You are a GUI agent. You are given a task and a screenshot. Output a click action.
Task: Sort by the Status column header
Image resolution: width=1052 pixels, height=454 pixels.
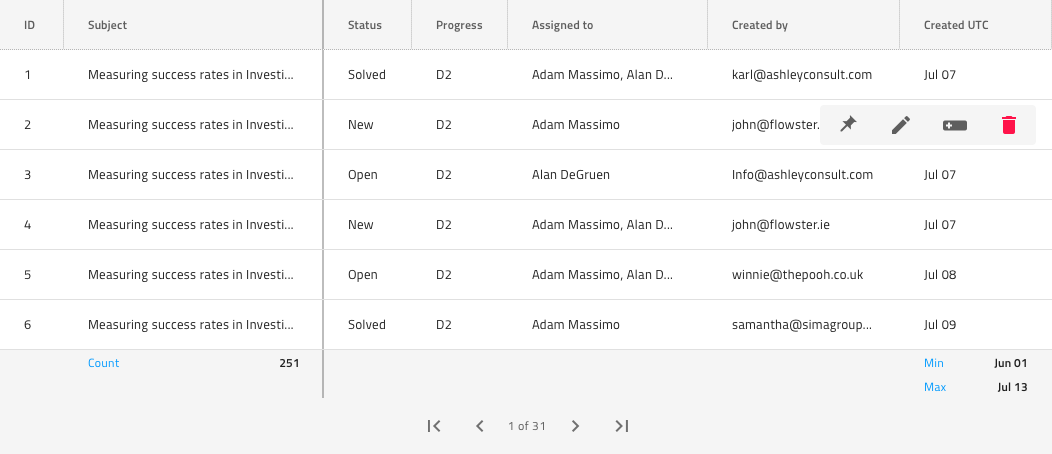[x=365, y=25]
